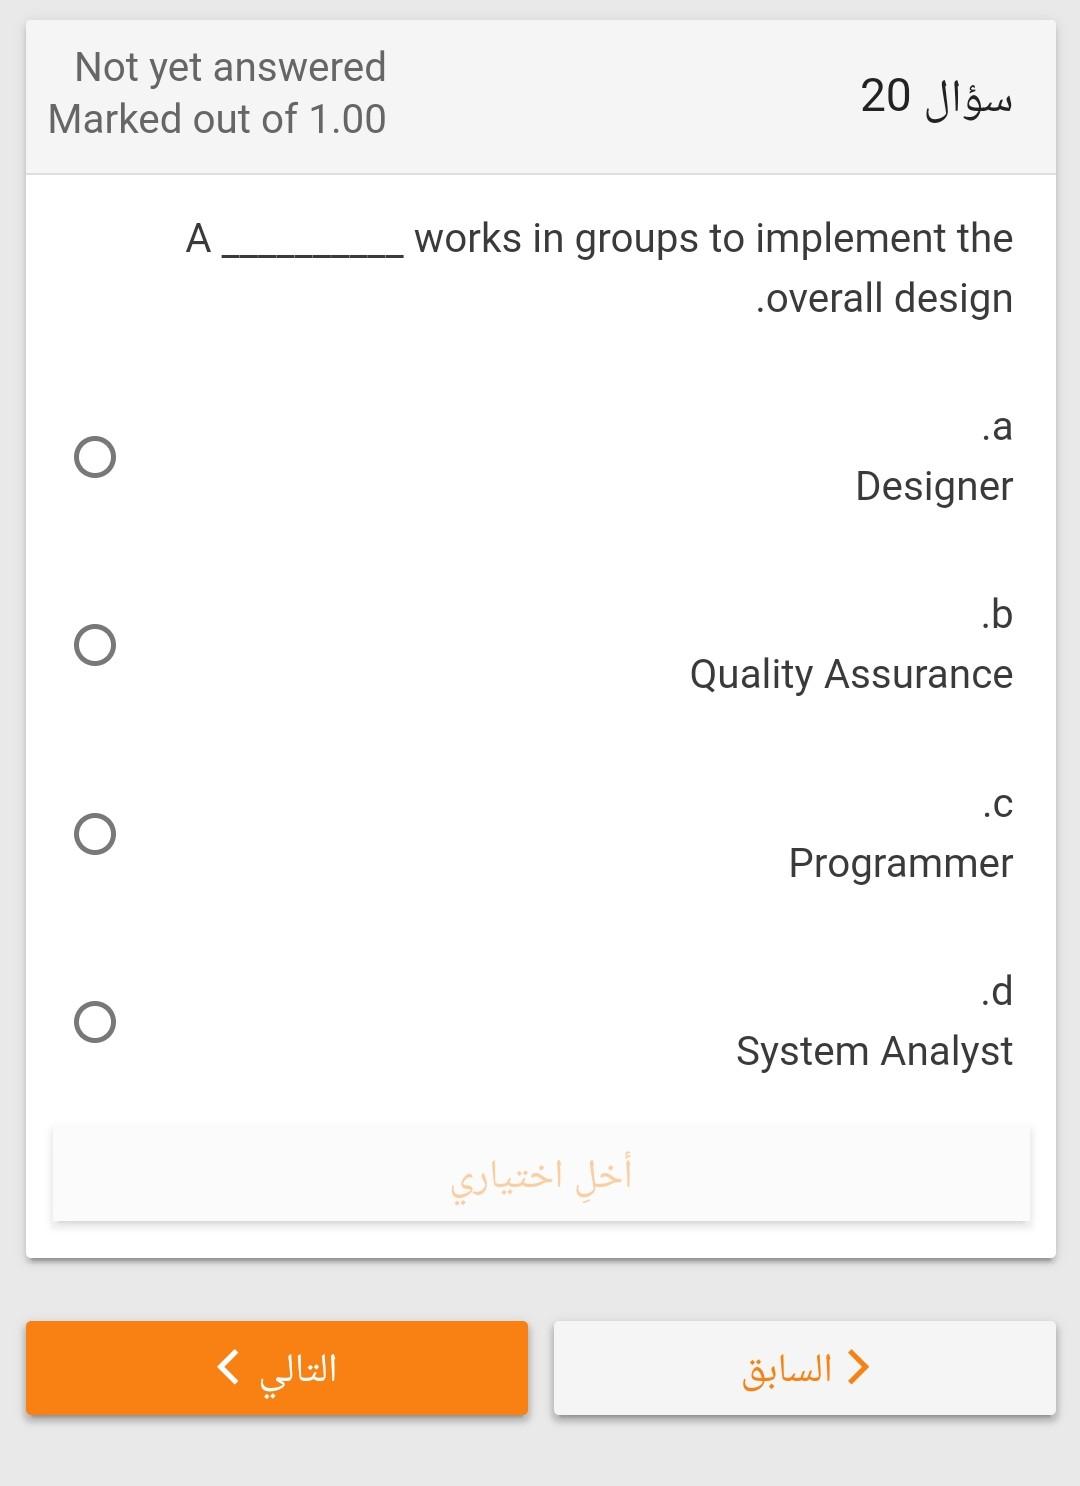Click the option letter .a
This screenshot has height=1486, width=1080.
tap(996, 429)
